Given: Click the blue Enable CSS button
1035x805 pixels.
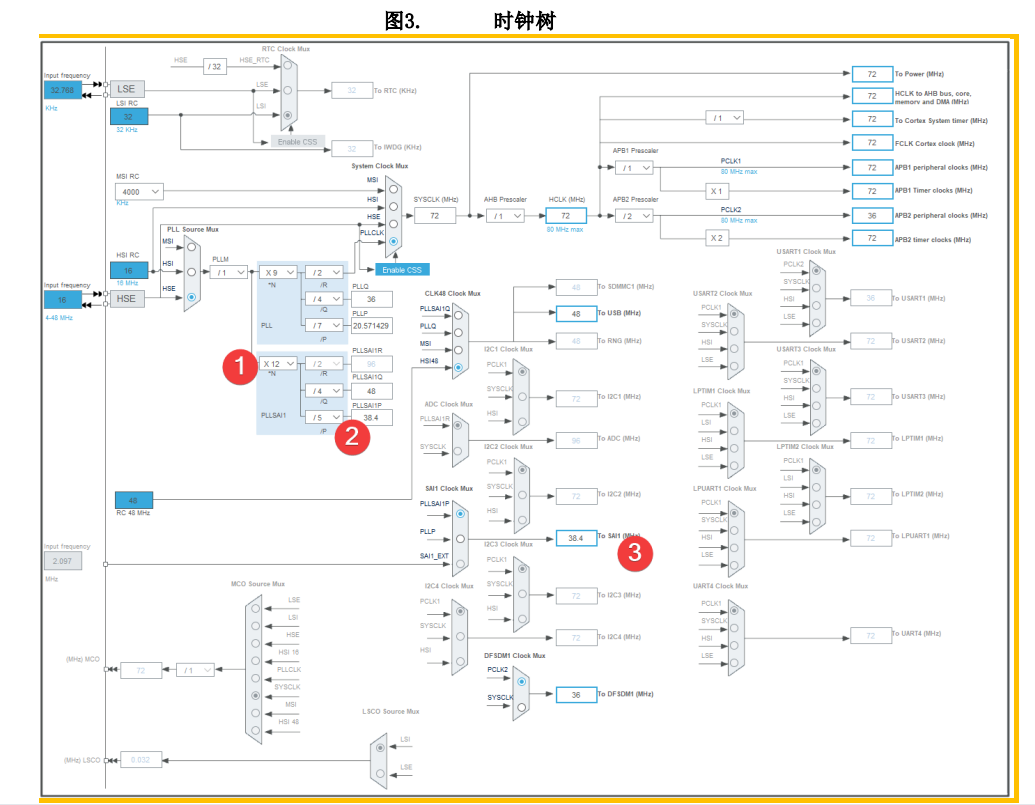Looking at the screenshot, I should [402, 269].
